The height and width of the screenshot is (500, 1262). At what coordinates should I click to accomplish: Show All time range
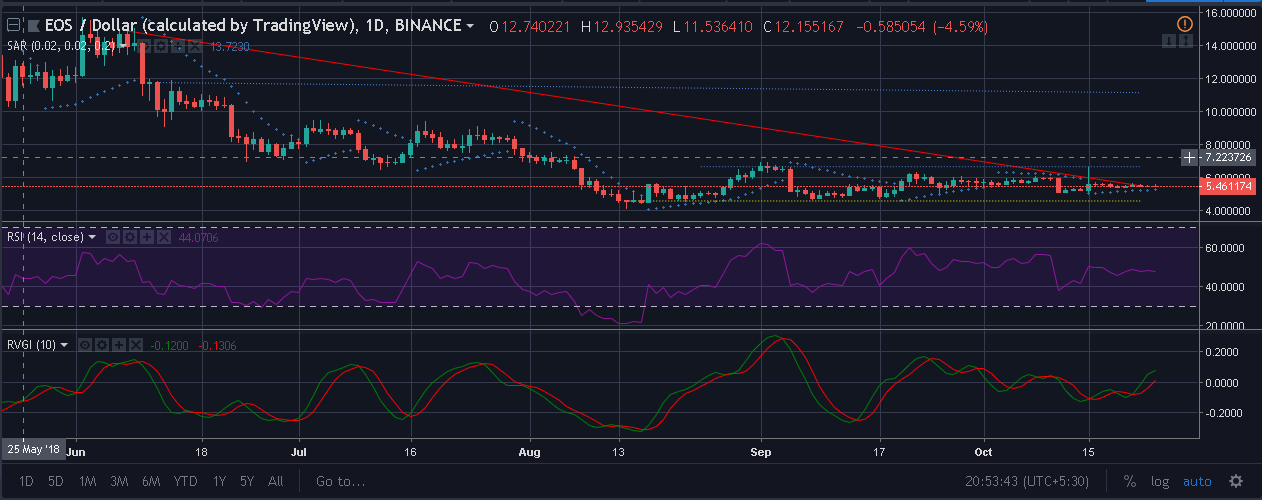pyautogui.click(x=276, y=481)
